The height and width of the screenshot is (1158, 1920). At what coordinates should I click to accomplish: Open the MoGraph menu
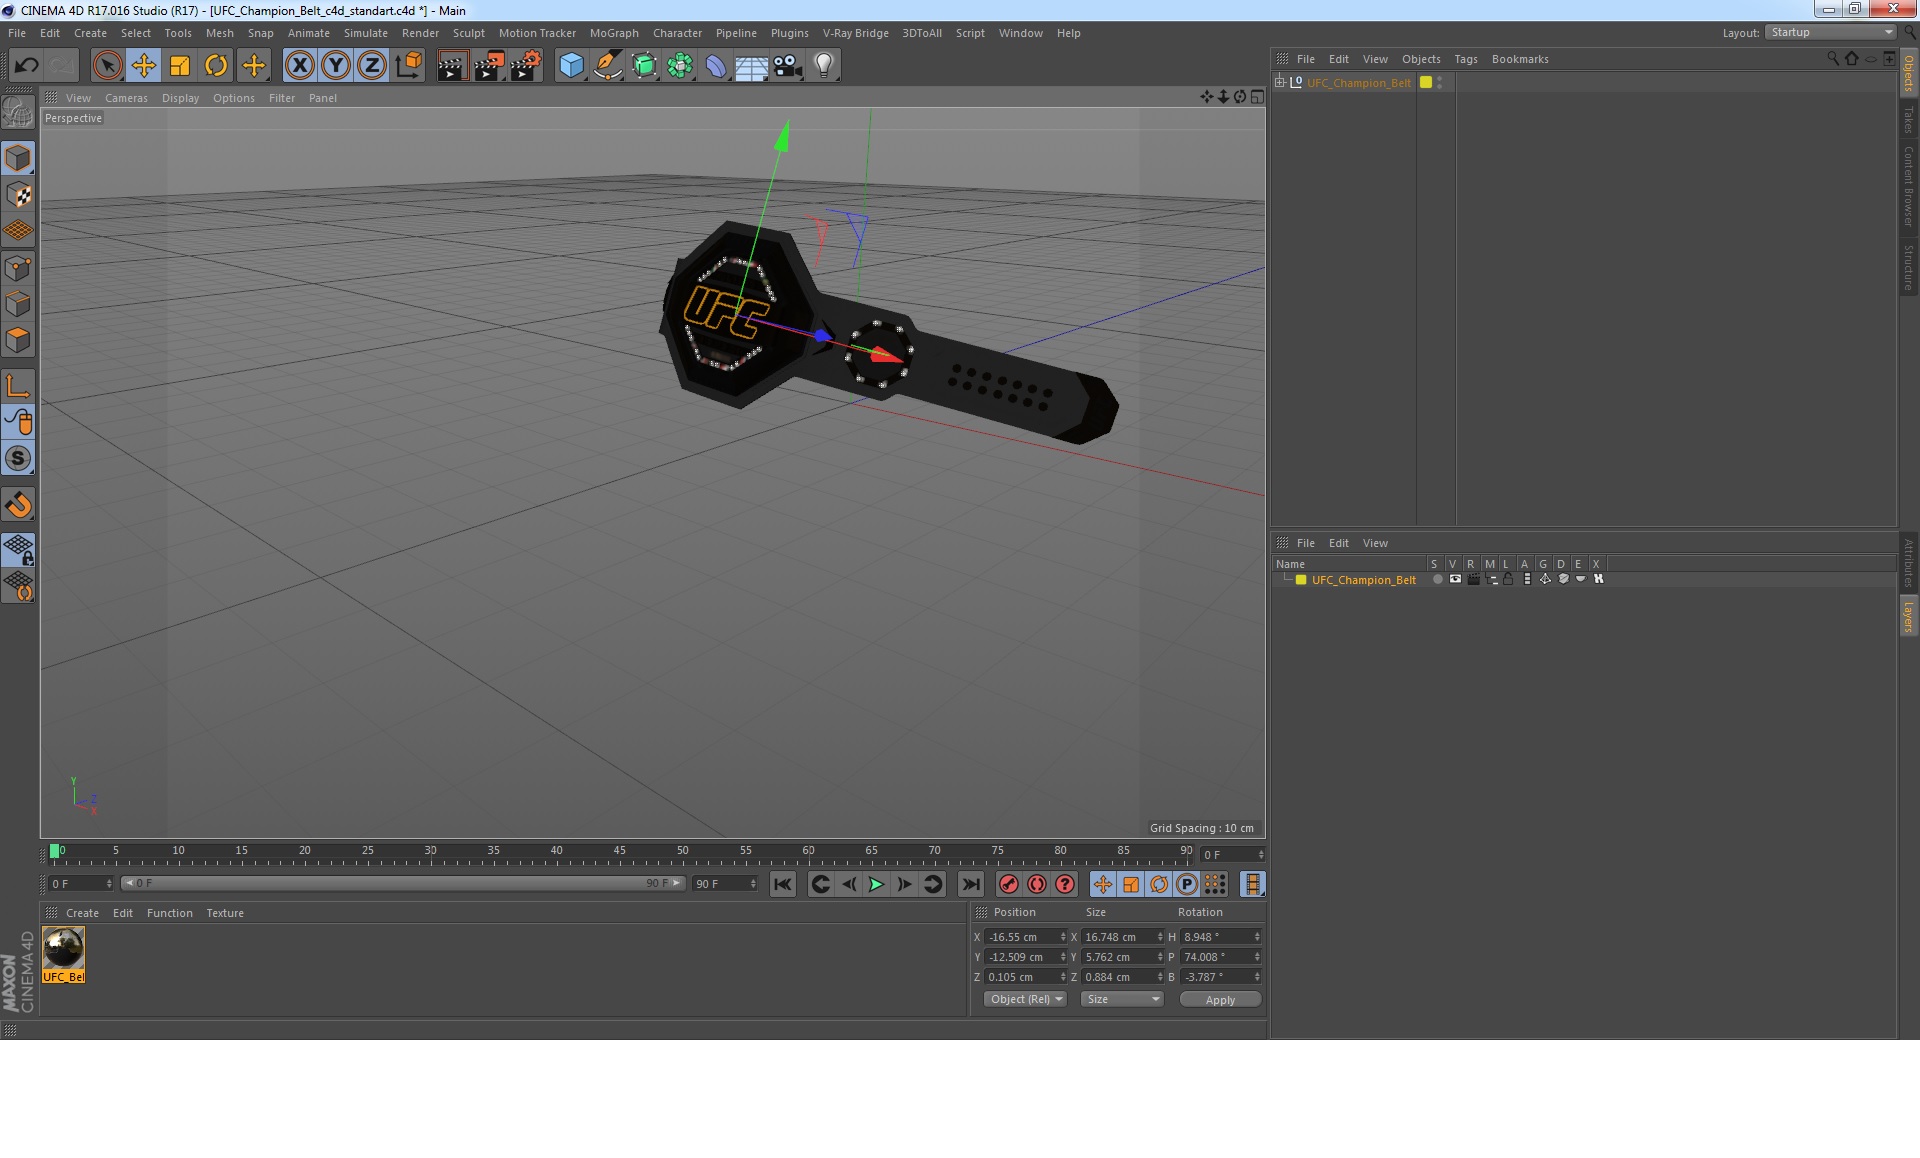pyautogui.click(x=614, y=33)
